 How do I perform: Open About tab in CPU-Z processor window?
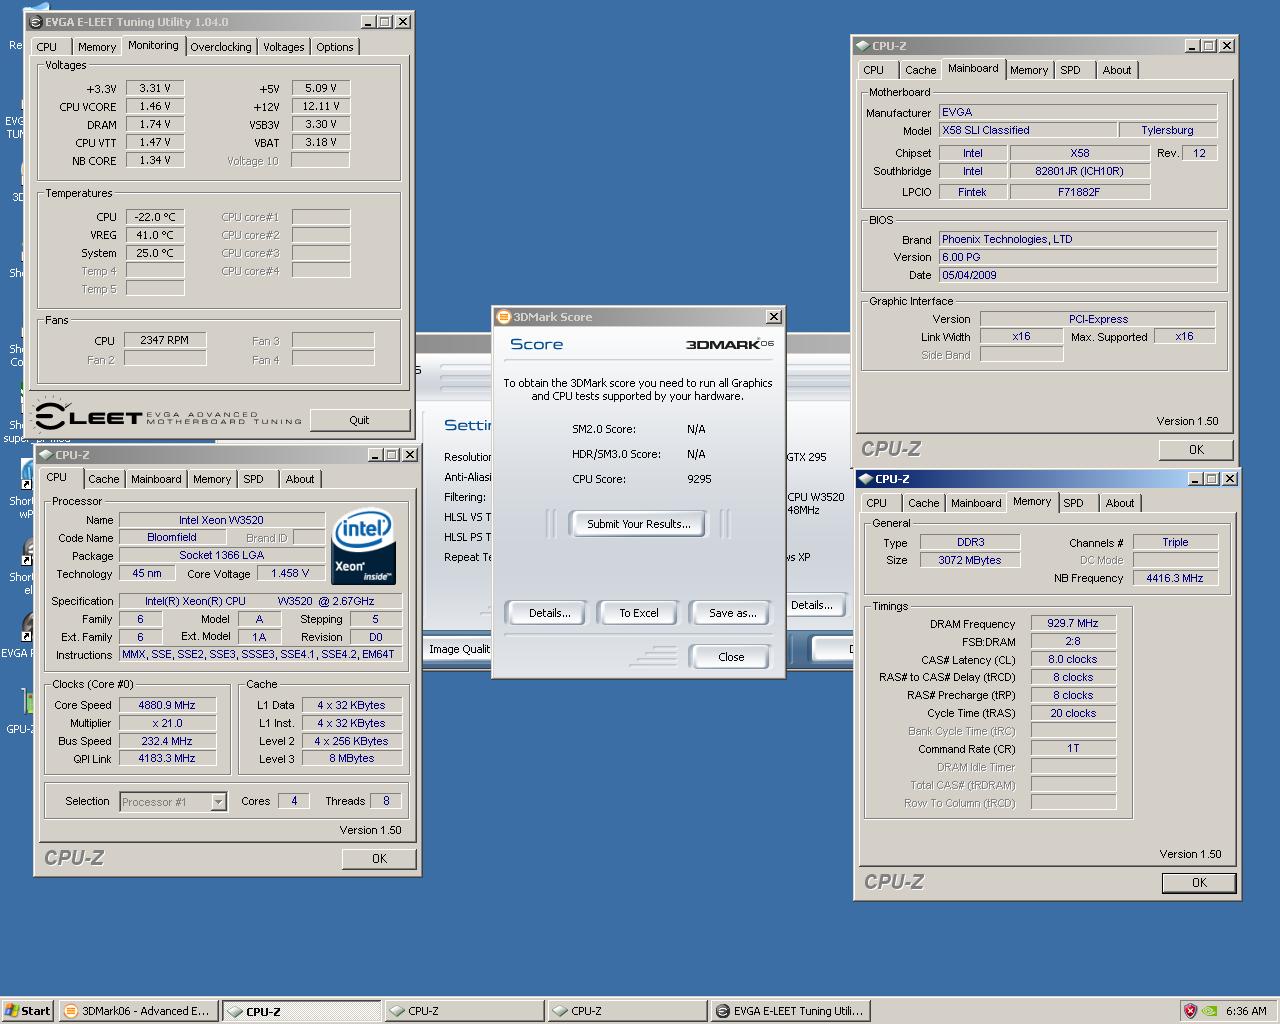(300, 479)
